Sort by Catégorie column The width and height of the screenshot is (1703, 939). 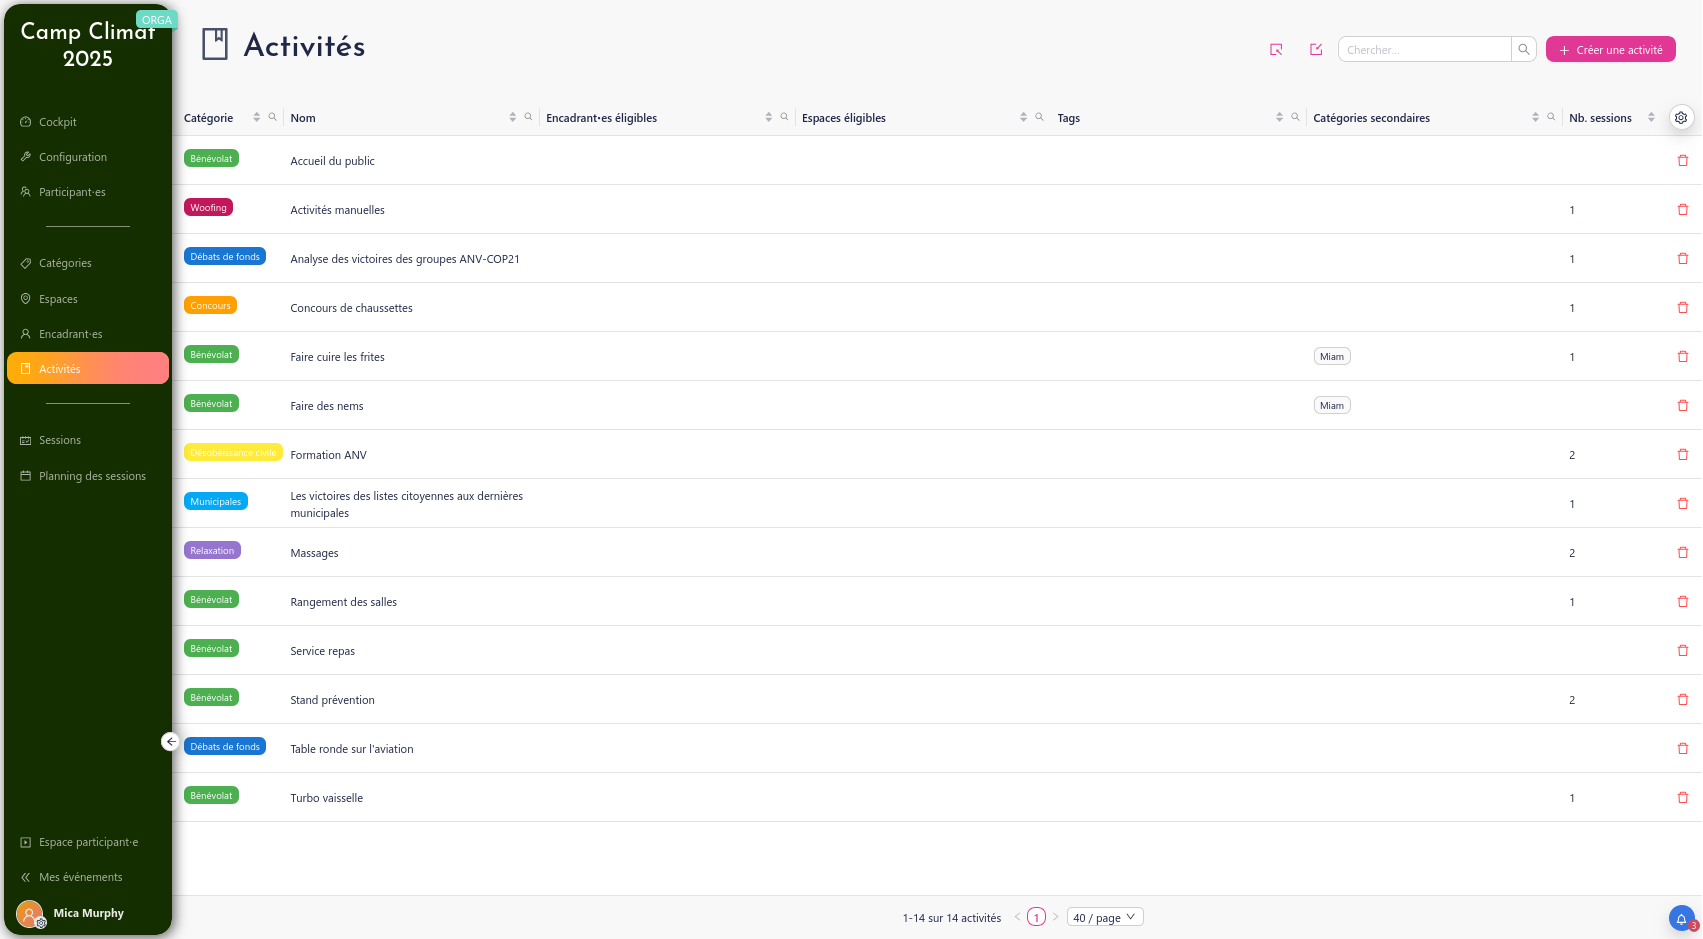click(257, 118)
